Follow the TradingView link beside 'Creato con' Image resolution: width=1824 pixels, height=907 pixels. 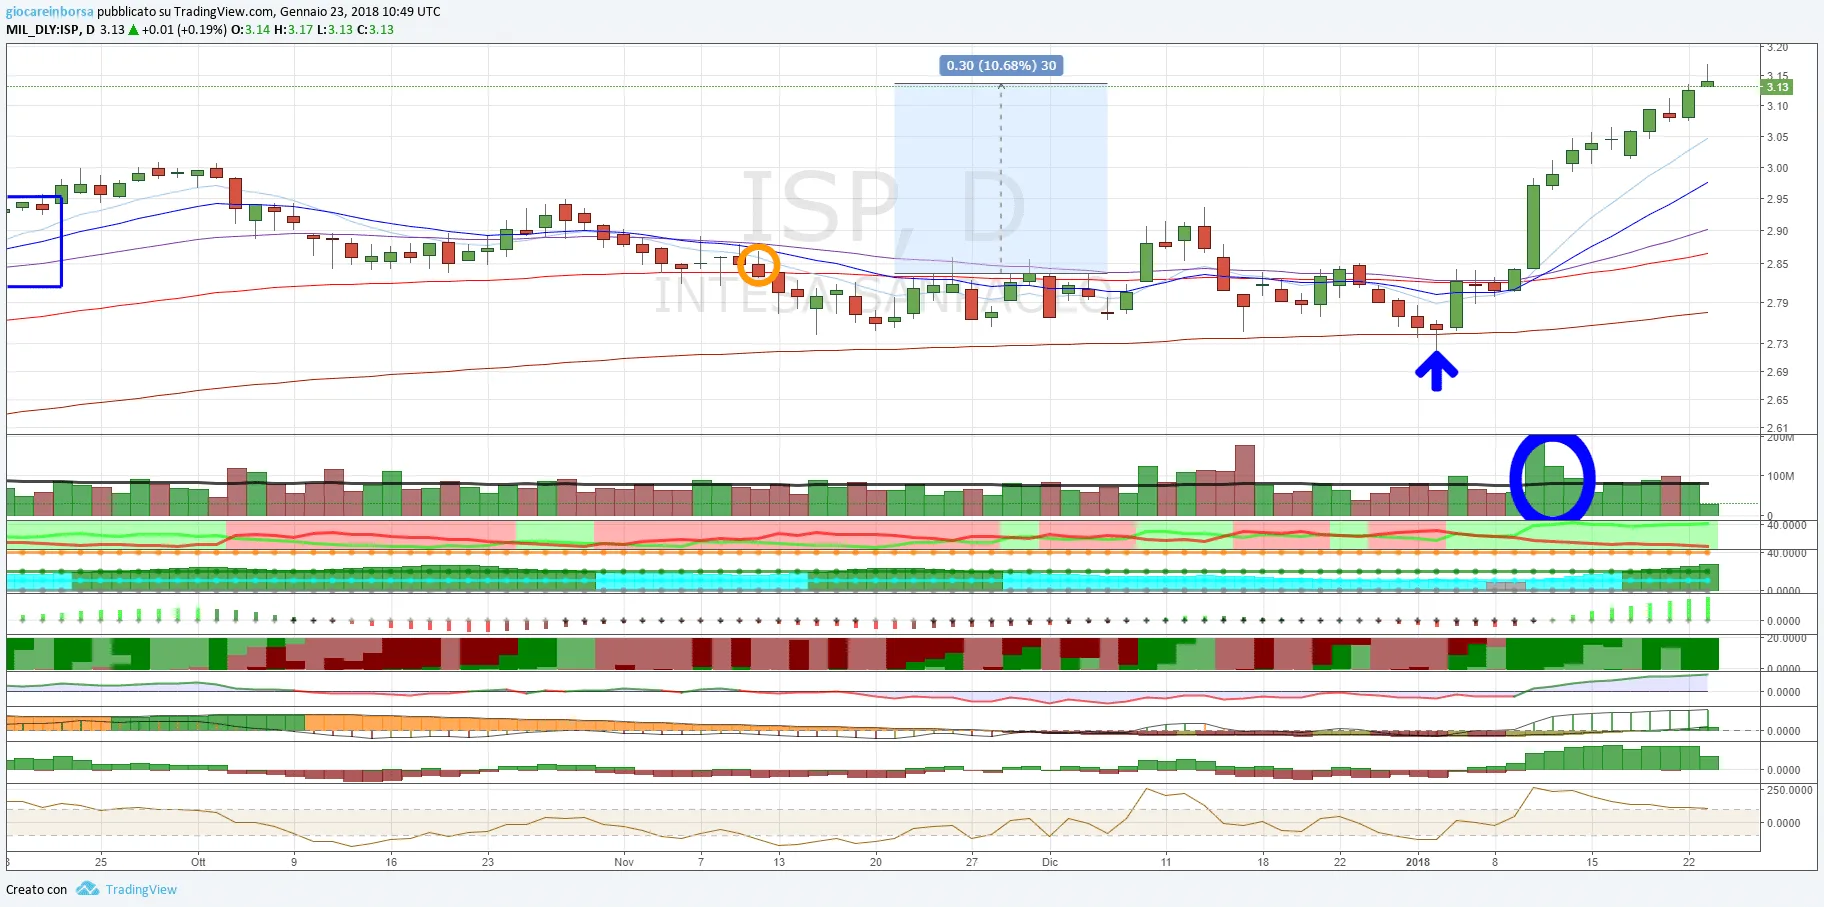click(x=141, y=890)
